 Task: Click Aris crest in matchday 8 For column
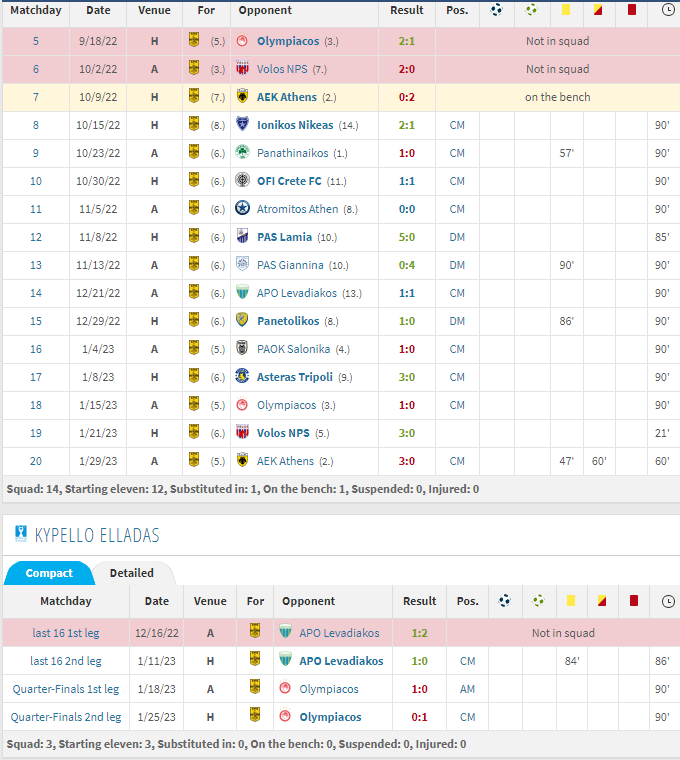coord(194,124)
